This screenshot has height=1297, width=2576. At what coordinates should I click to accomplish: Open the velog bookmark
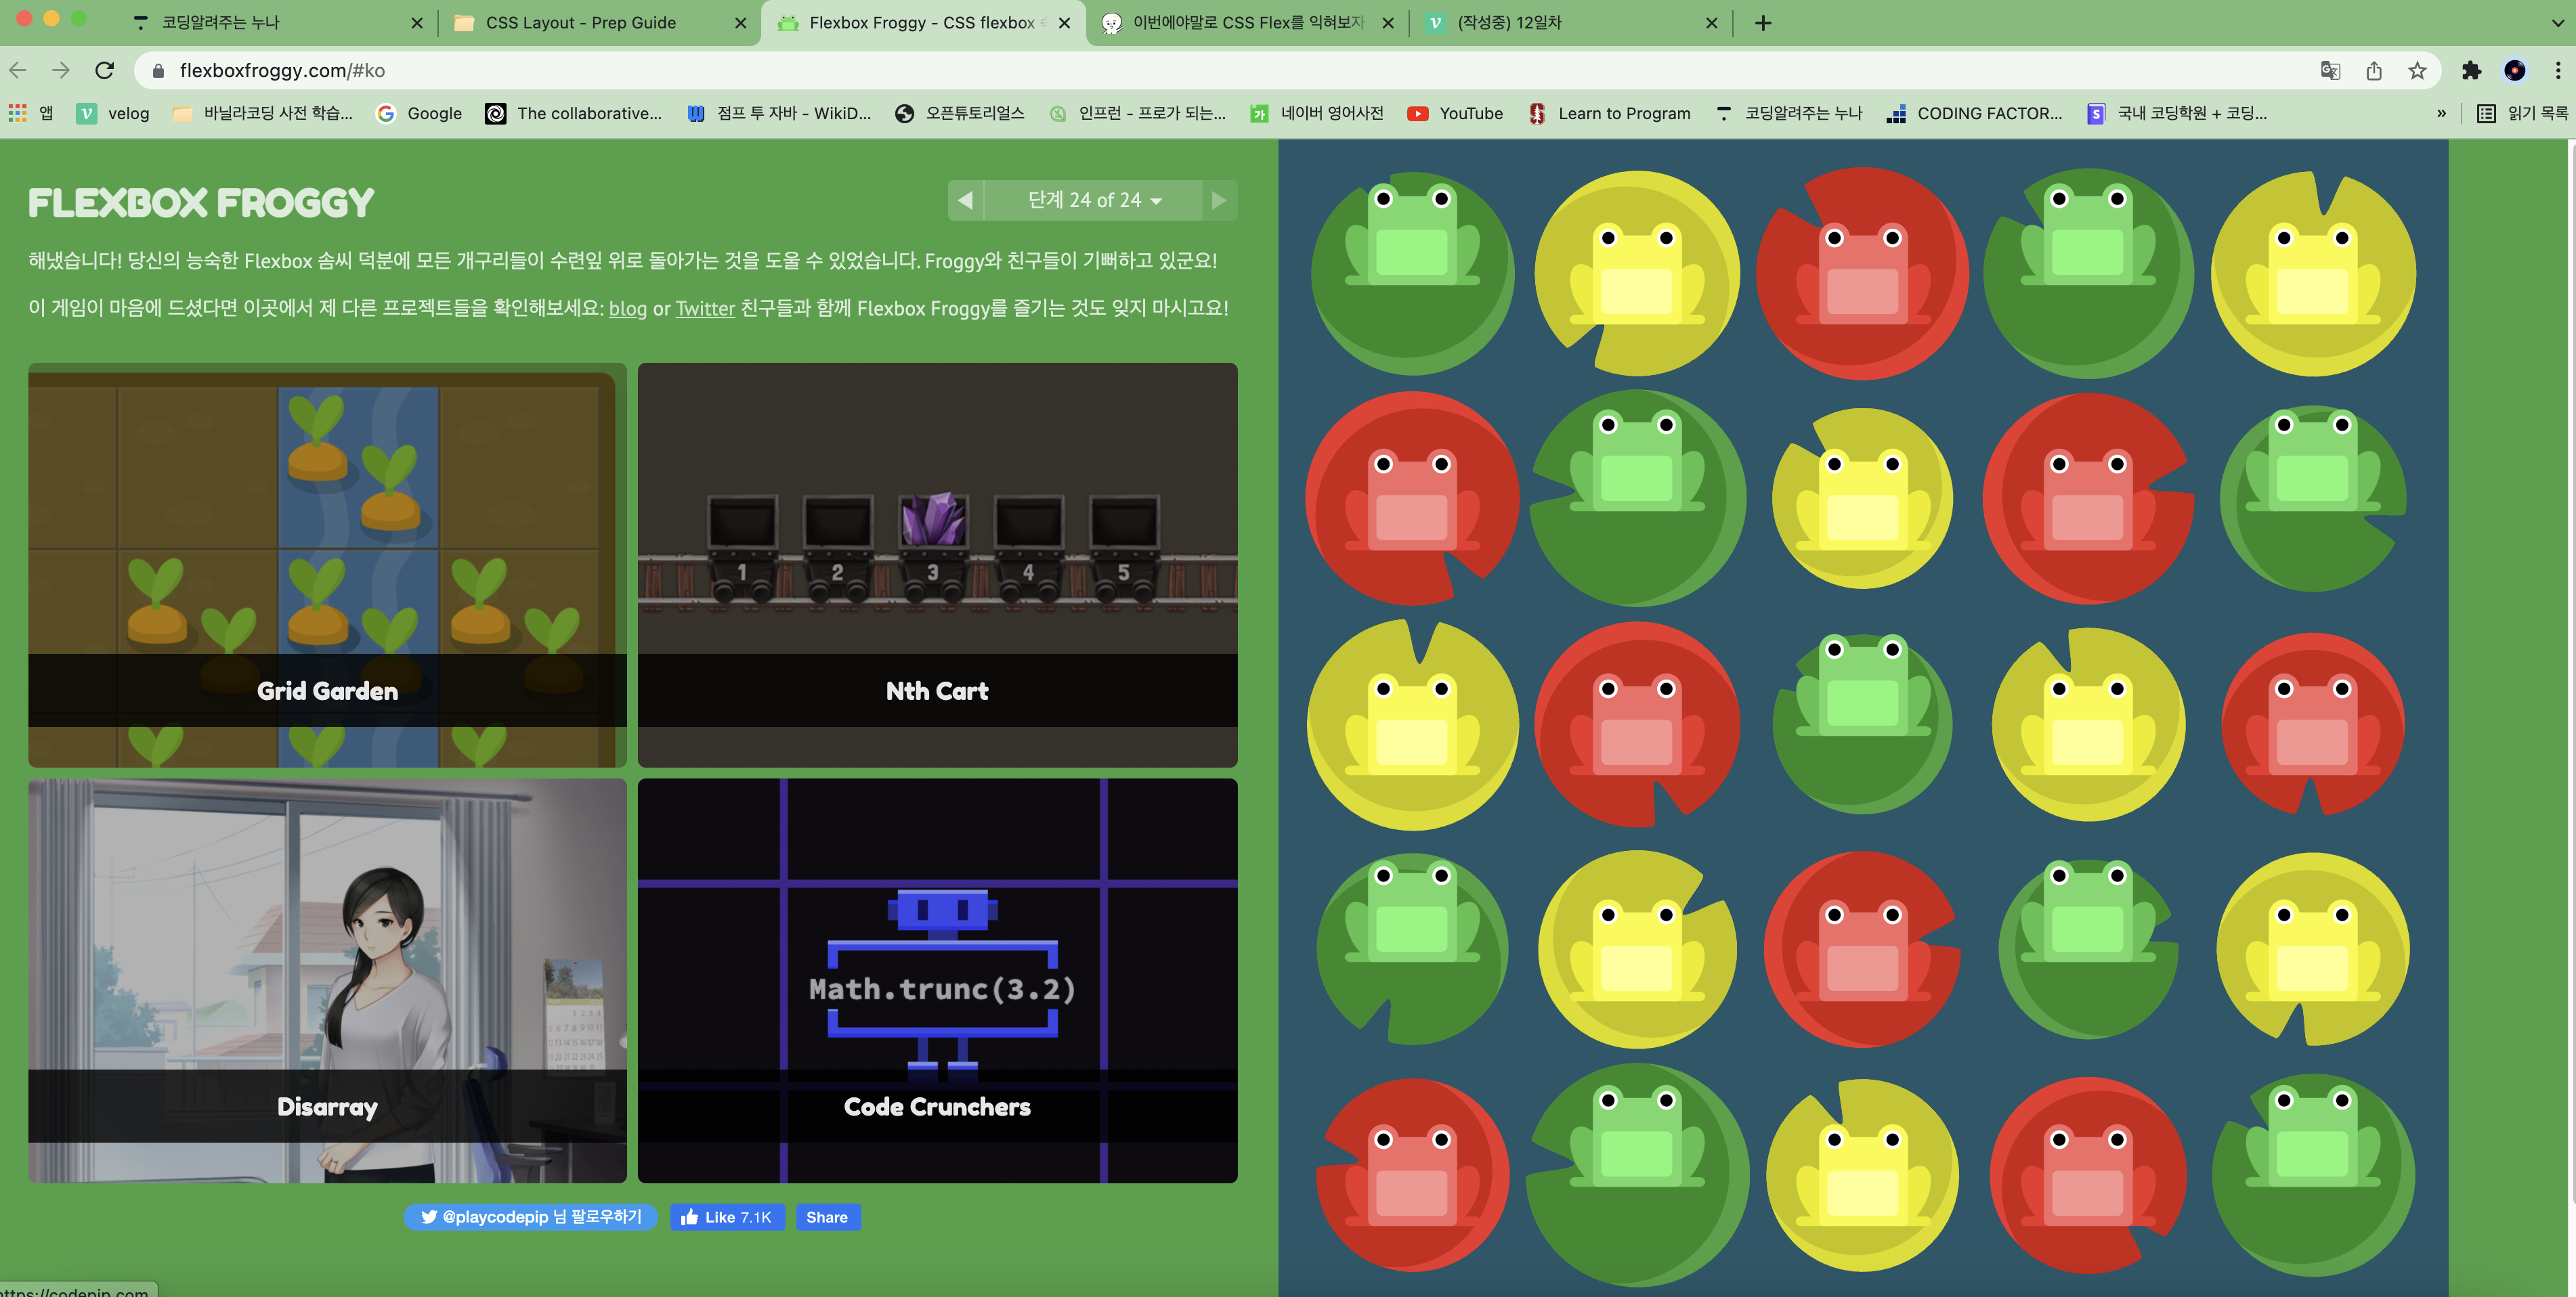[x=113, y=113]
